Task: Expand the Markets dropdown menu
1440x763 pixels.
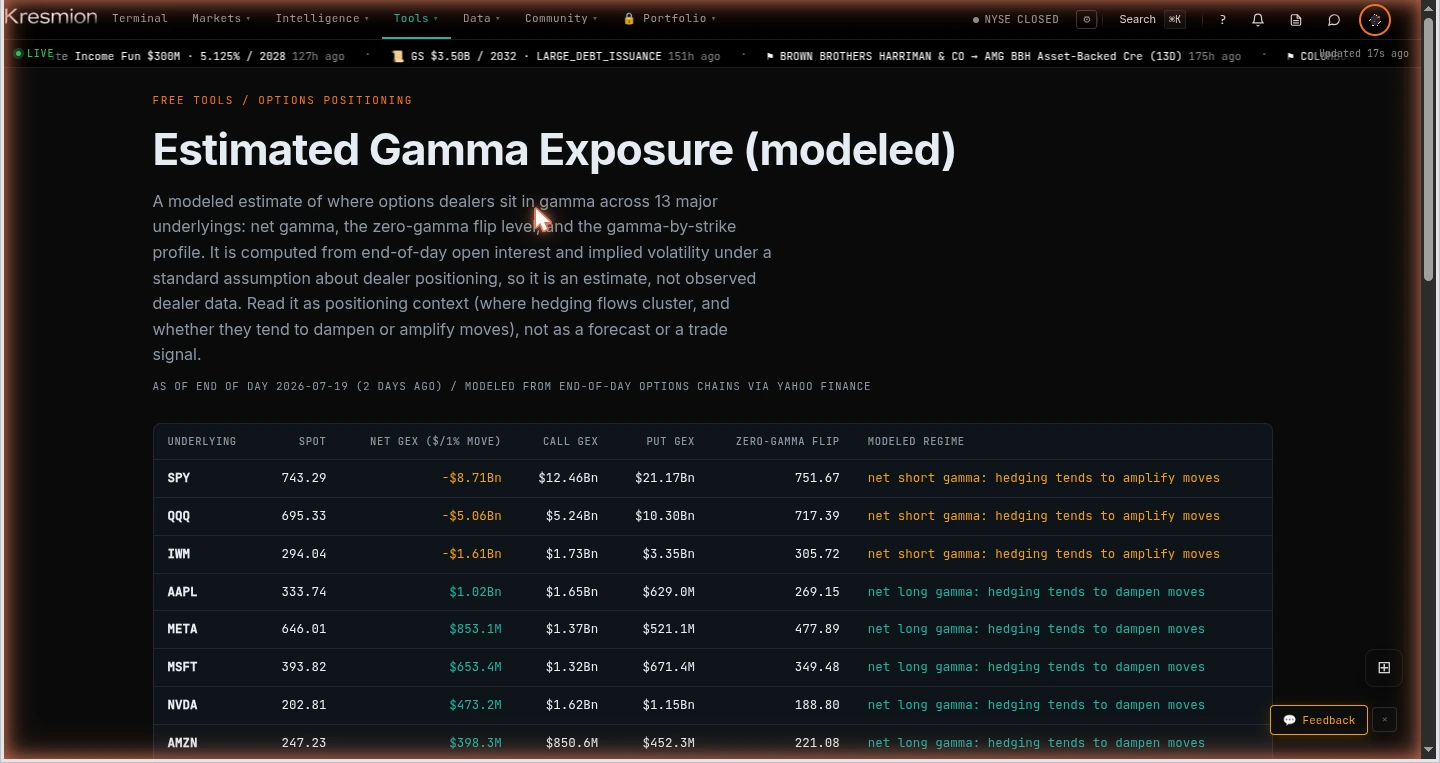Action: pyautogui.click(x=221, y=18)
